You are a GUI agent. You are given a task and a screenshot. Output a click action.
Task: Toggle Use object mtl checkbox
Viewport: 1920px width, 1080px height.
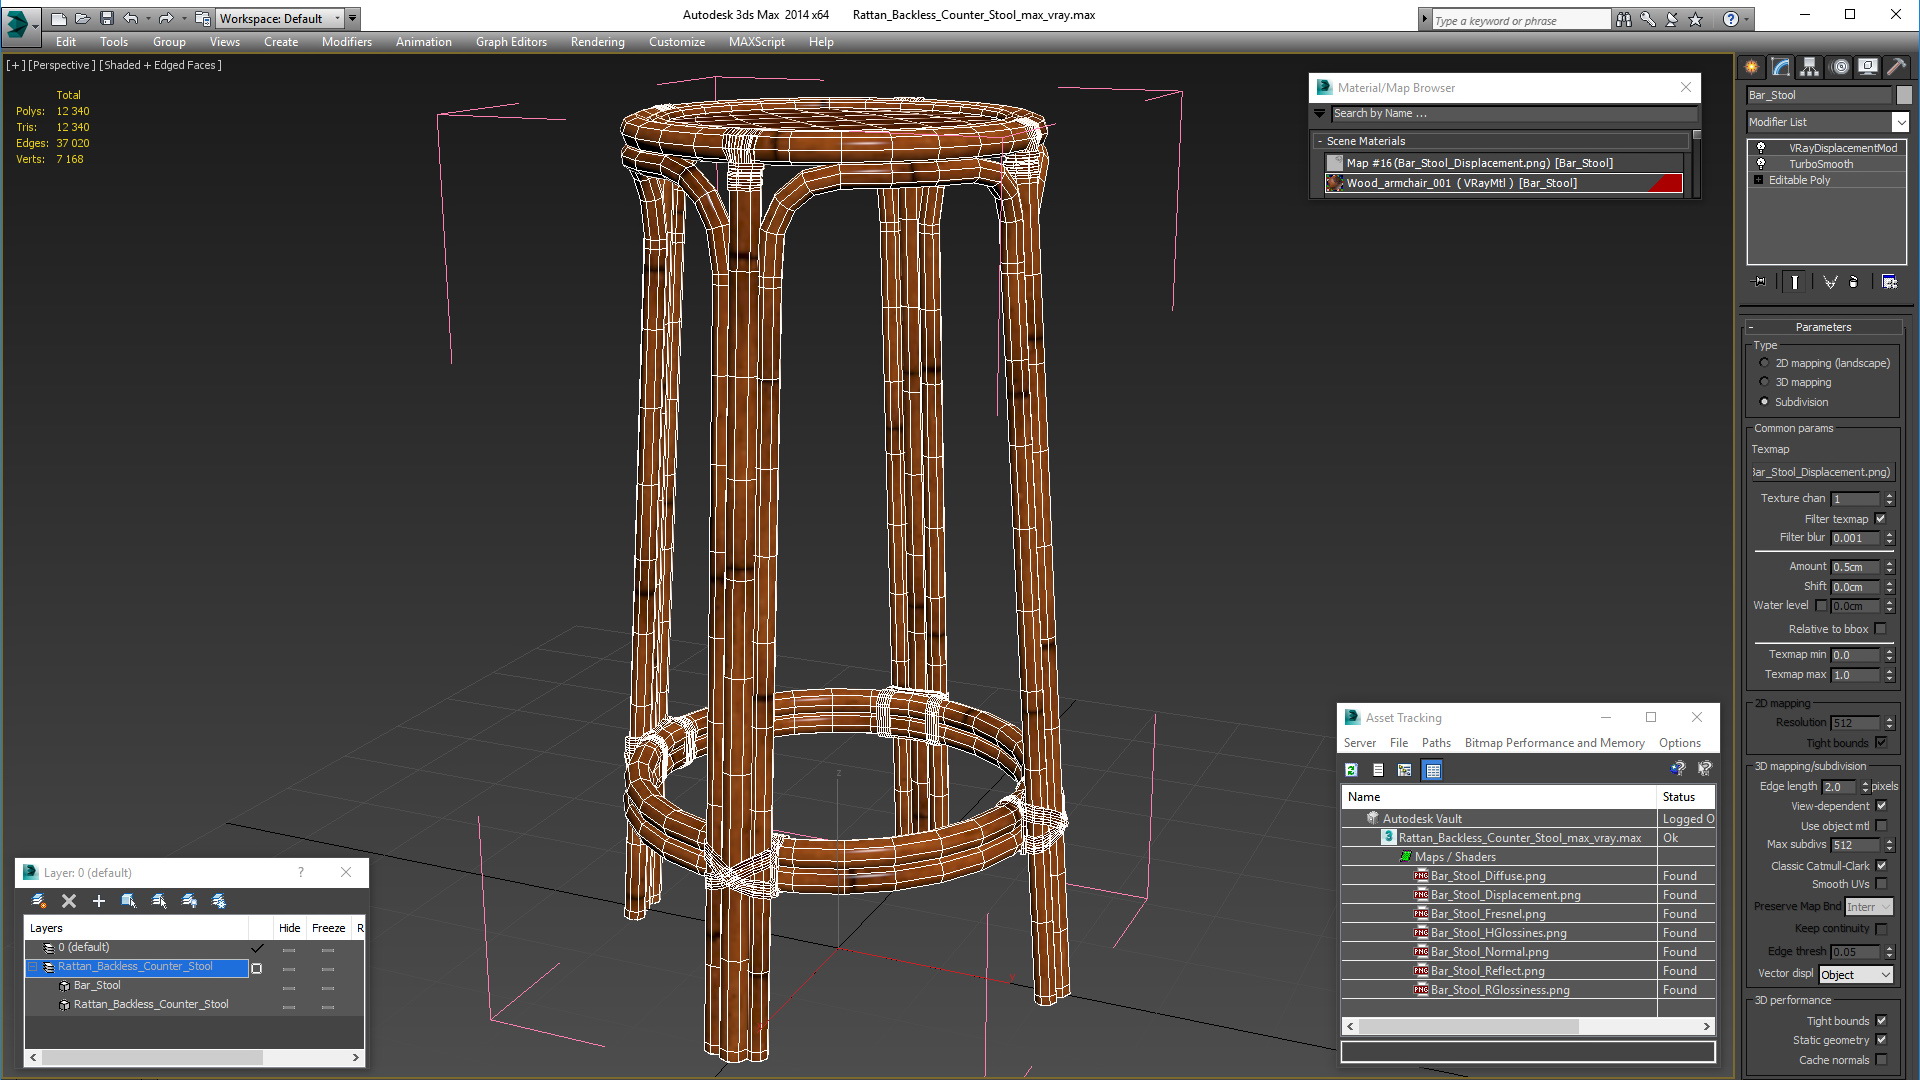click(x=1881, y=826)
